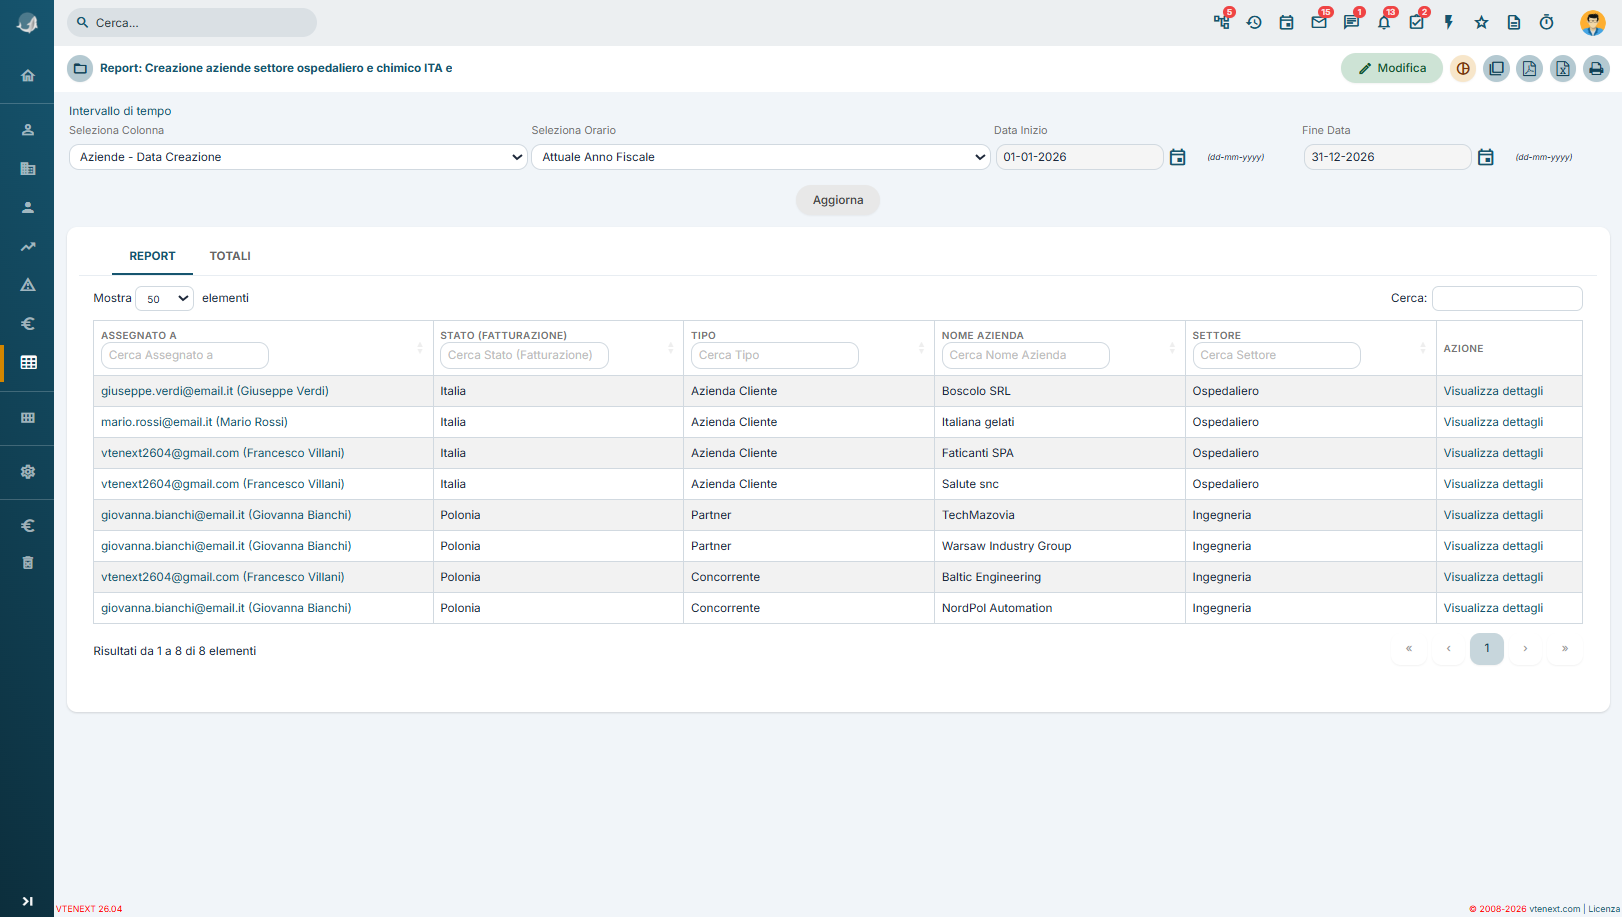The height and width of the screenshot is (917, 1622).
Task: Click the duplicate report icon
Action: coord(1497,68)
